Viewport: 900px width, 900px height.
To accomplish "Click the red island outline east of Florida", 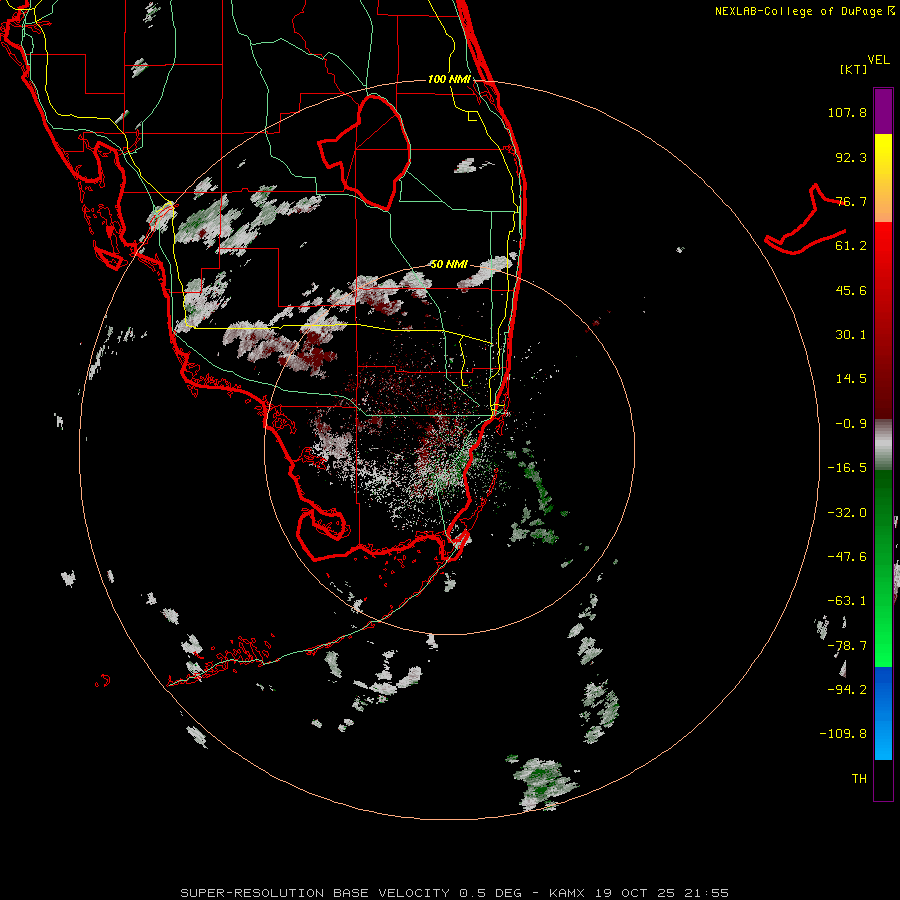I will point(805,221).
